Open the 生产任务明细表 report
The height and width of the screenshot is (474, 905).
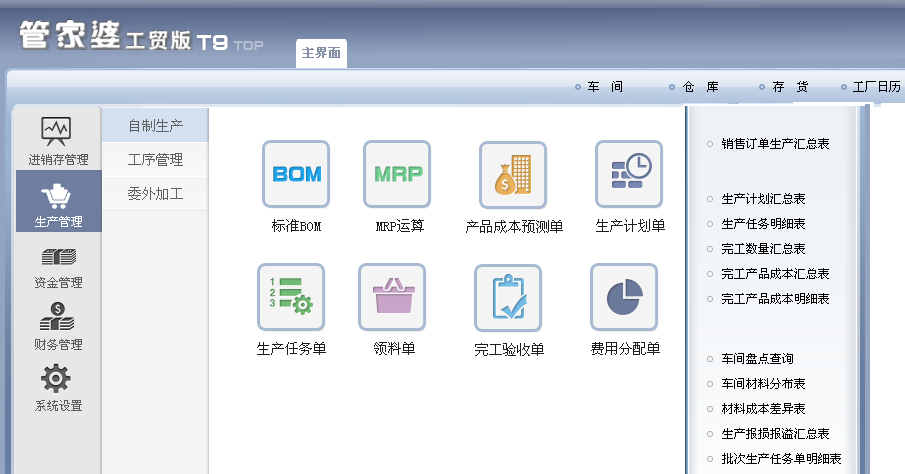click(x=763, y=223)
